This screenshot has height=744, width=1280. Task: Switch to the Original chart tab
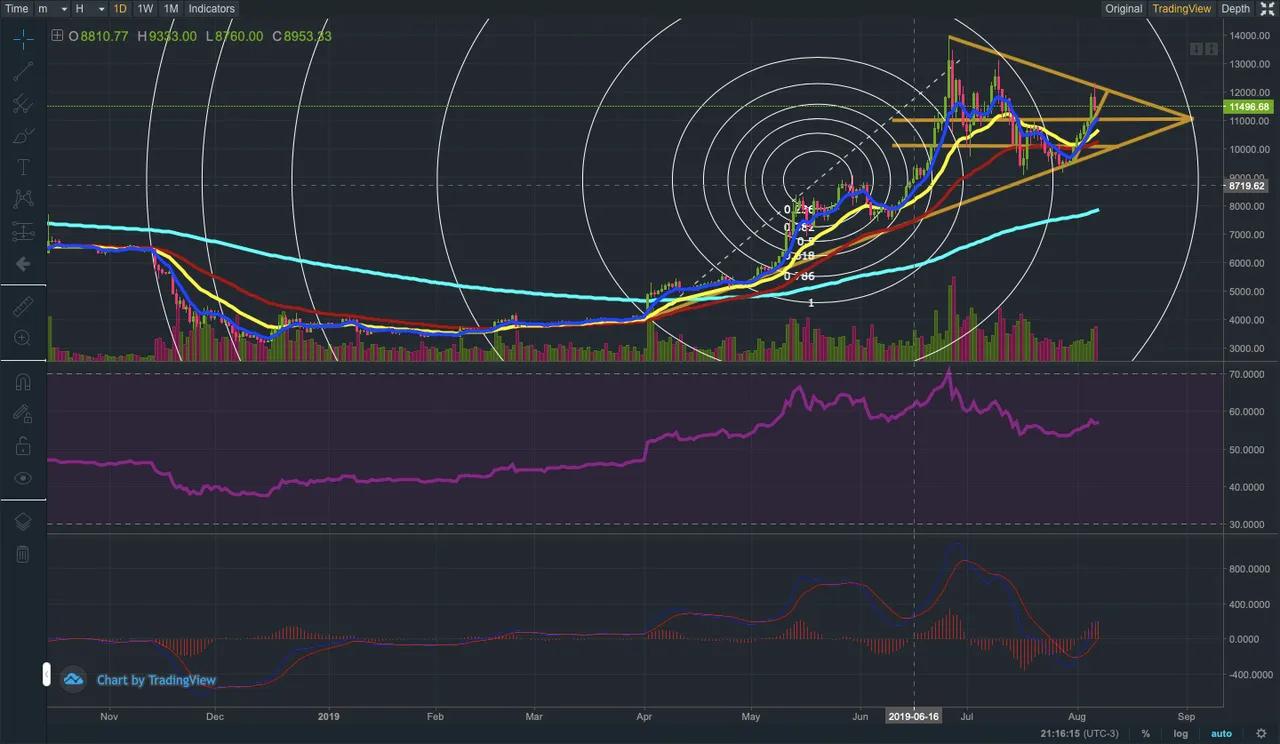(x=1123, y=9)
